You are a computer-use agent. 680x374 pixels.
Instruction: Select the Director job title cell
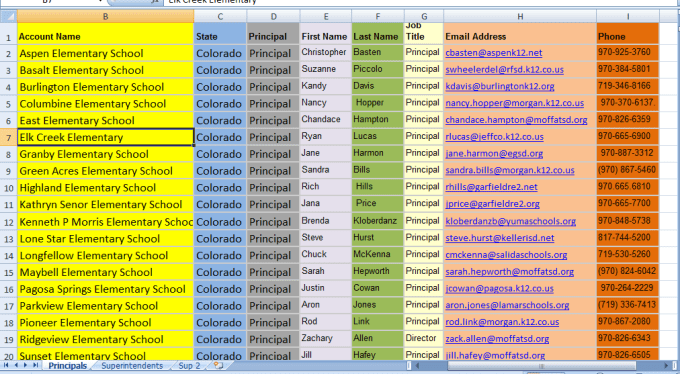click(x=424, y=339)
